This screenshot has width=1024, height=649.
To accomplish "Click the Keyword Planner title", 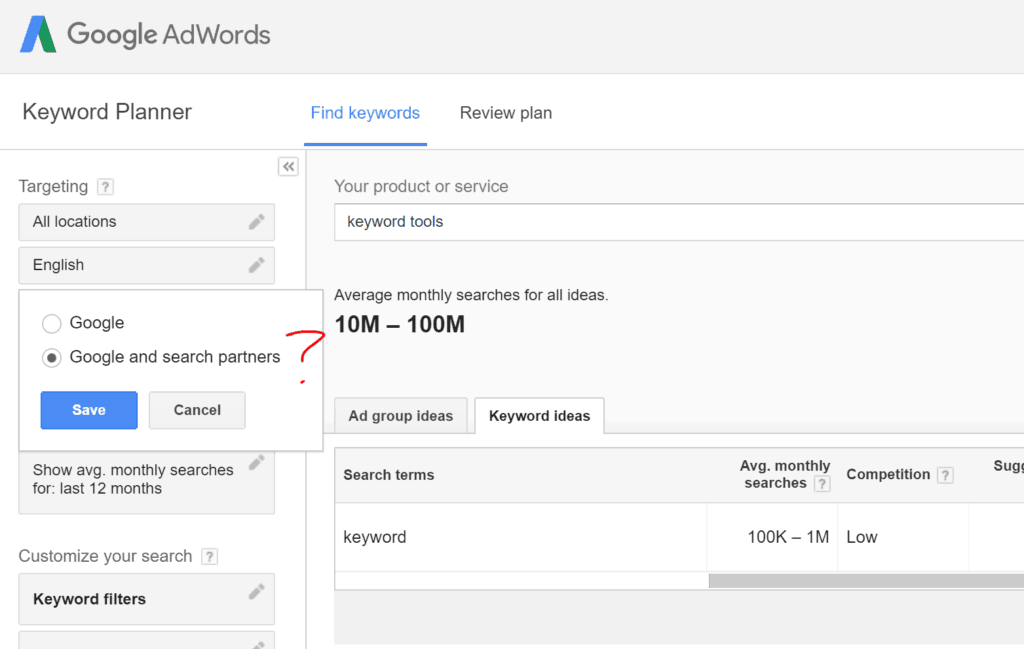I will (107, 112).
